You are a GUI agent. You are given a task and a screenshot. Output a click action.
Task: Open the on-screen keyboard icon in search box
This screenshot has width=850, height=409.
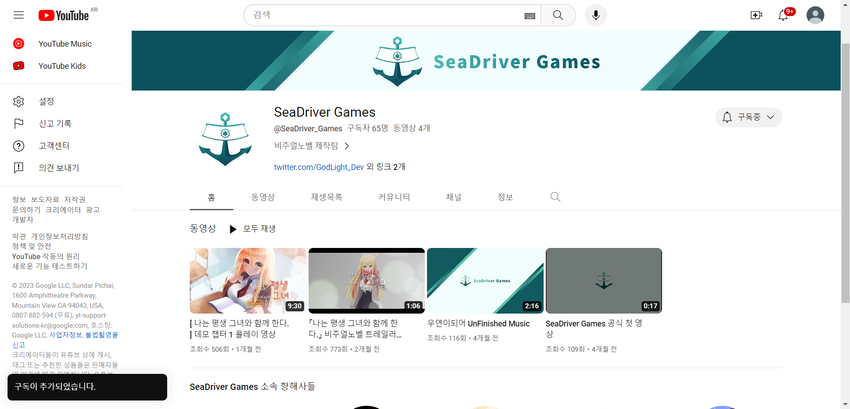click(x=530, y=16)
